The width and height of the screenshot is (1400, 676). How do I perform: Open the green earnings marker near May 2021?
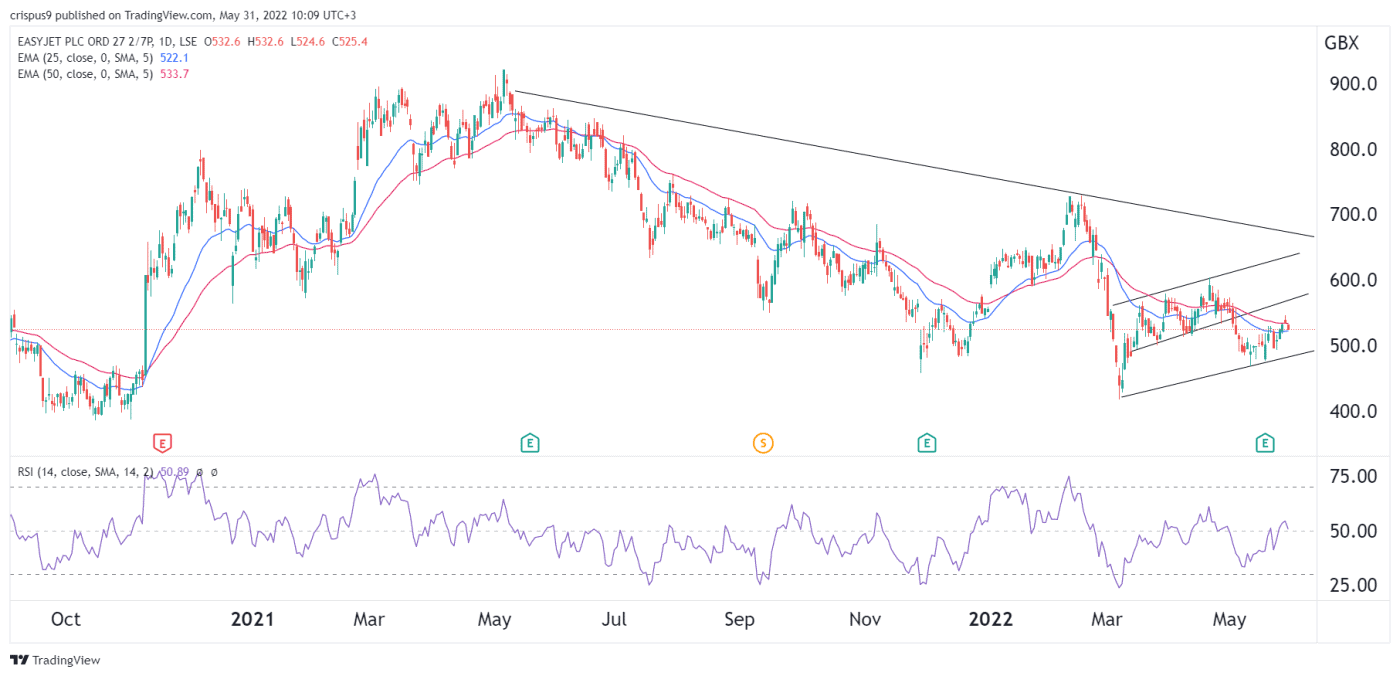[x=529, y=442]
